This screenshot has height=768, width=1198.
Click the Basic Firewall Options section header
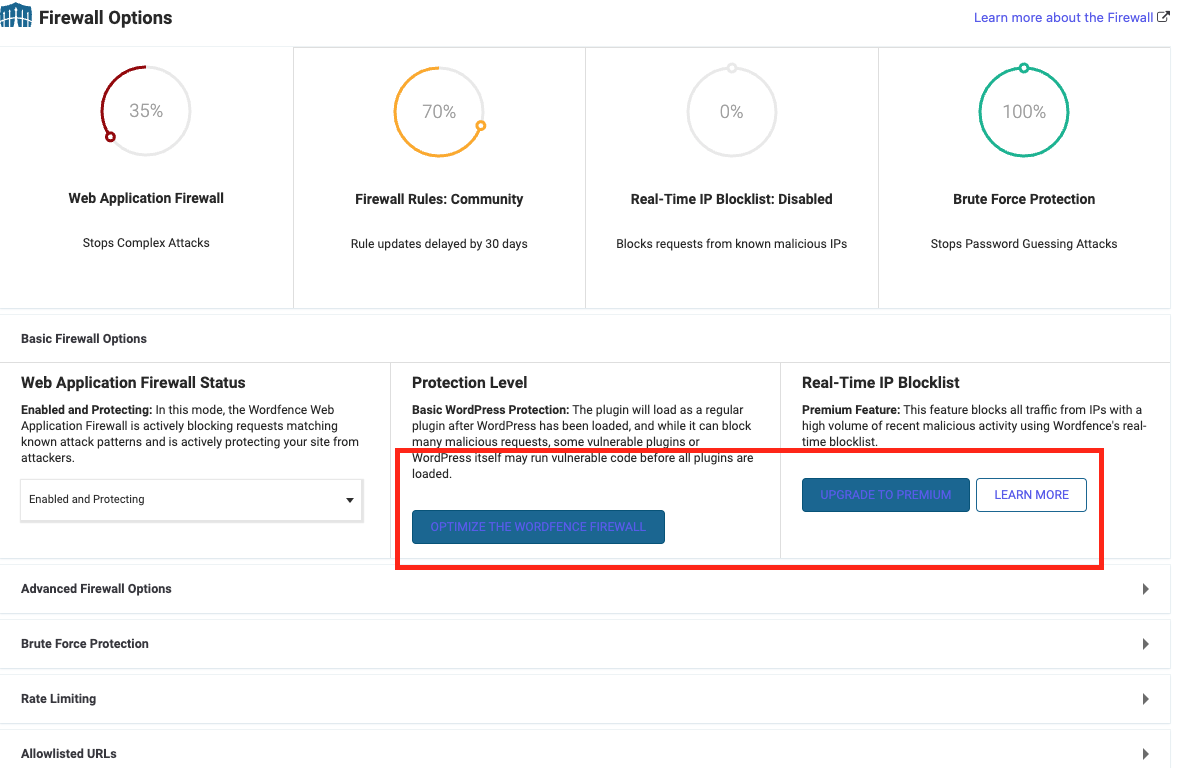coord(585,339)
